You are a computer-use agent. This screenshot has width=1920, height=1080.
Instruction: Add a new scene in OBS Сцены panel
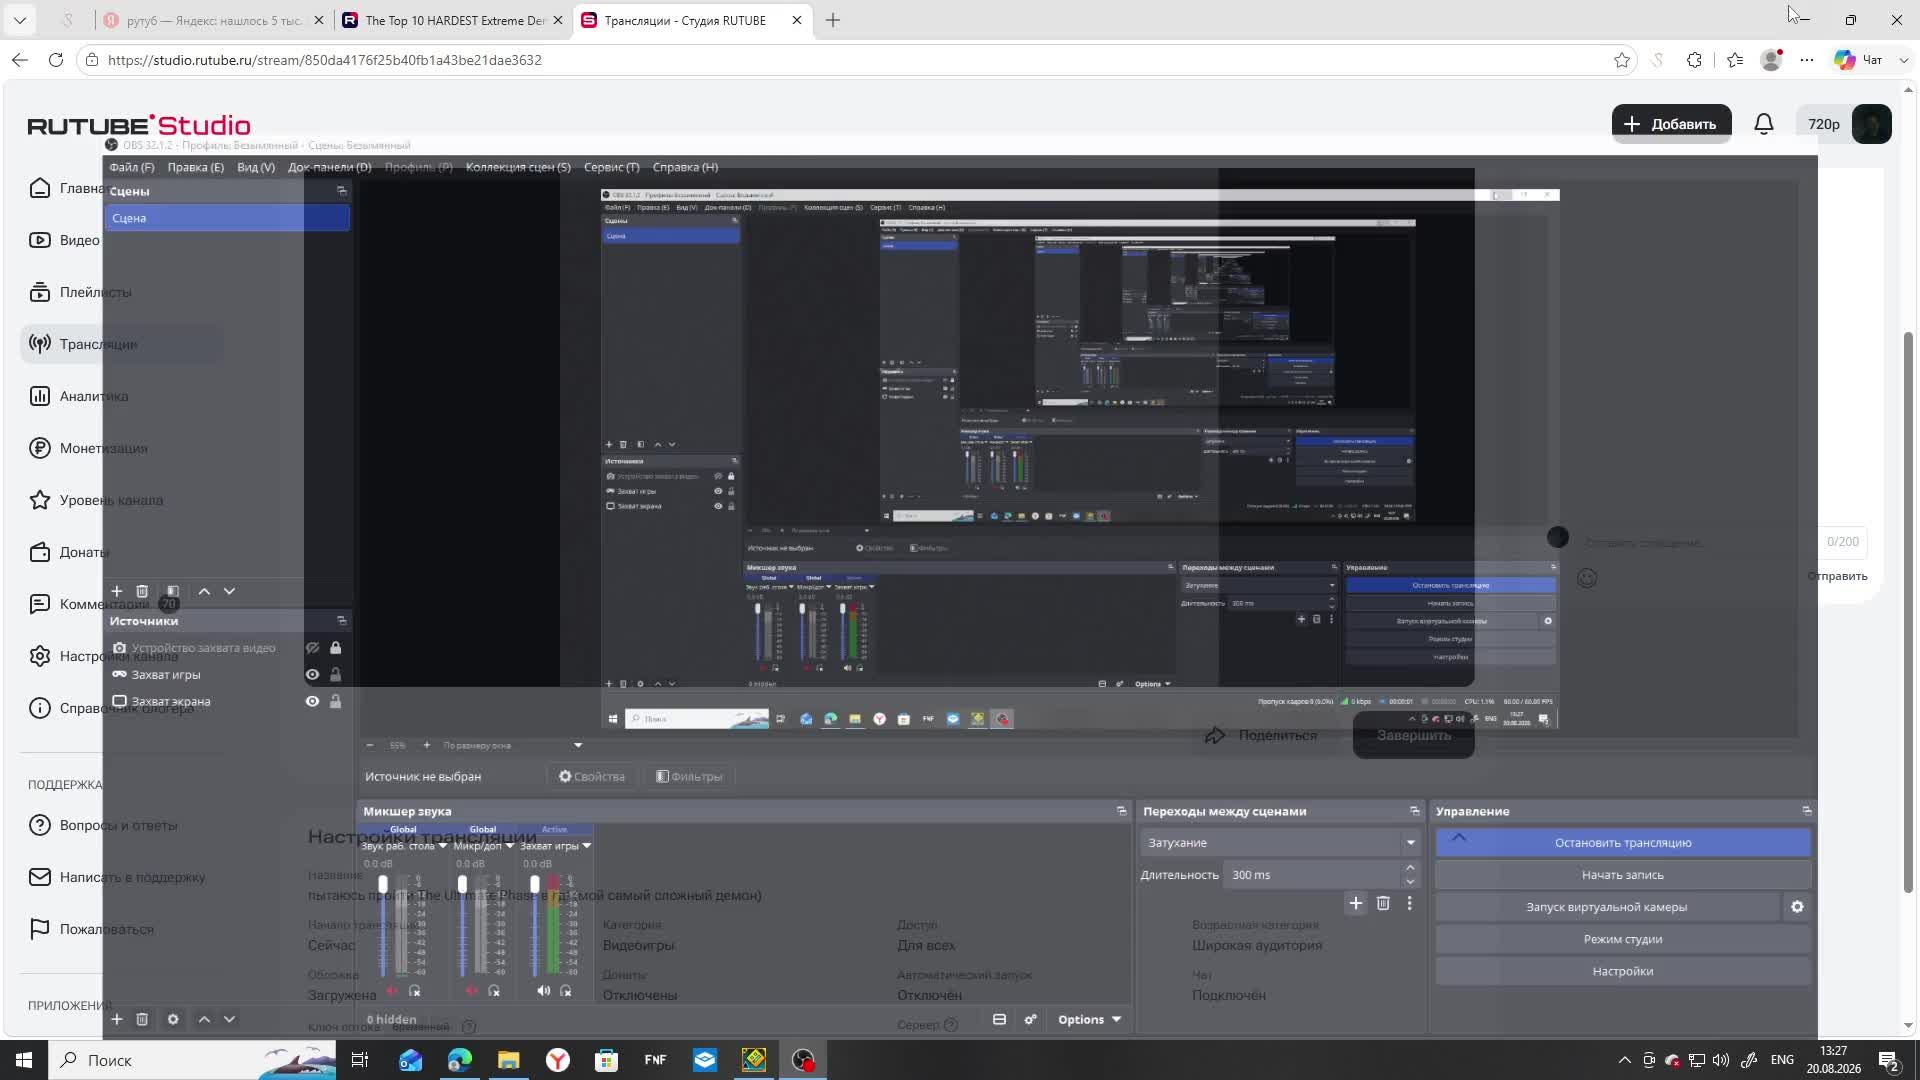click(117, 591)
